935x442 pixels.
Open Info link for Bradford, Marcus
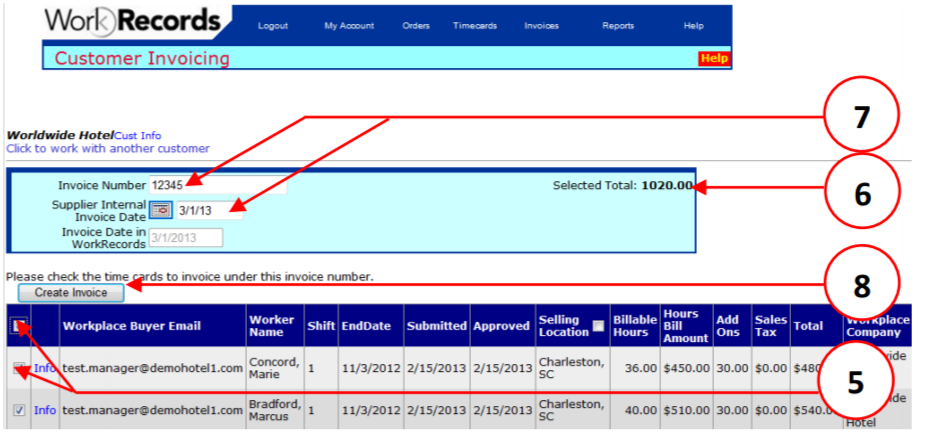45,410
